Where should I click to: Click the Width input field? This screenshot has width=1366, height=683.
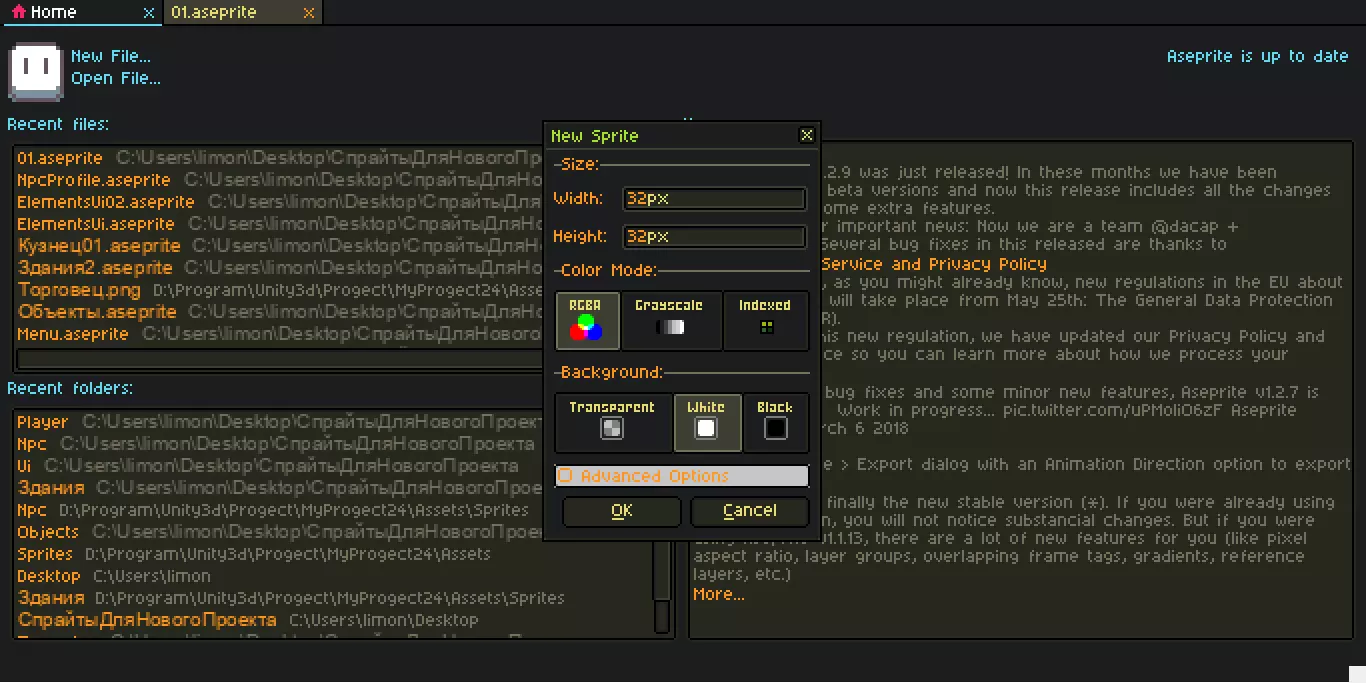pyautogui.click(x=714, y=199)
